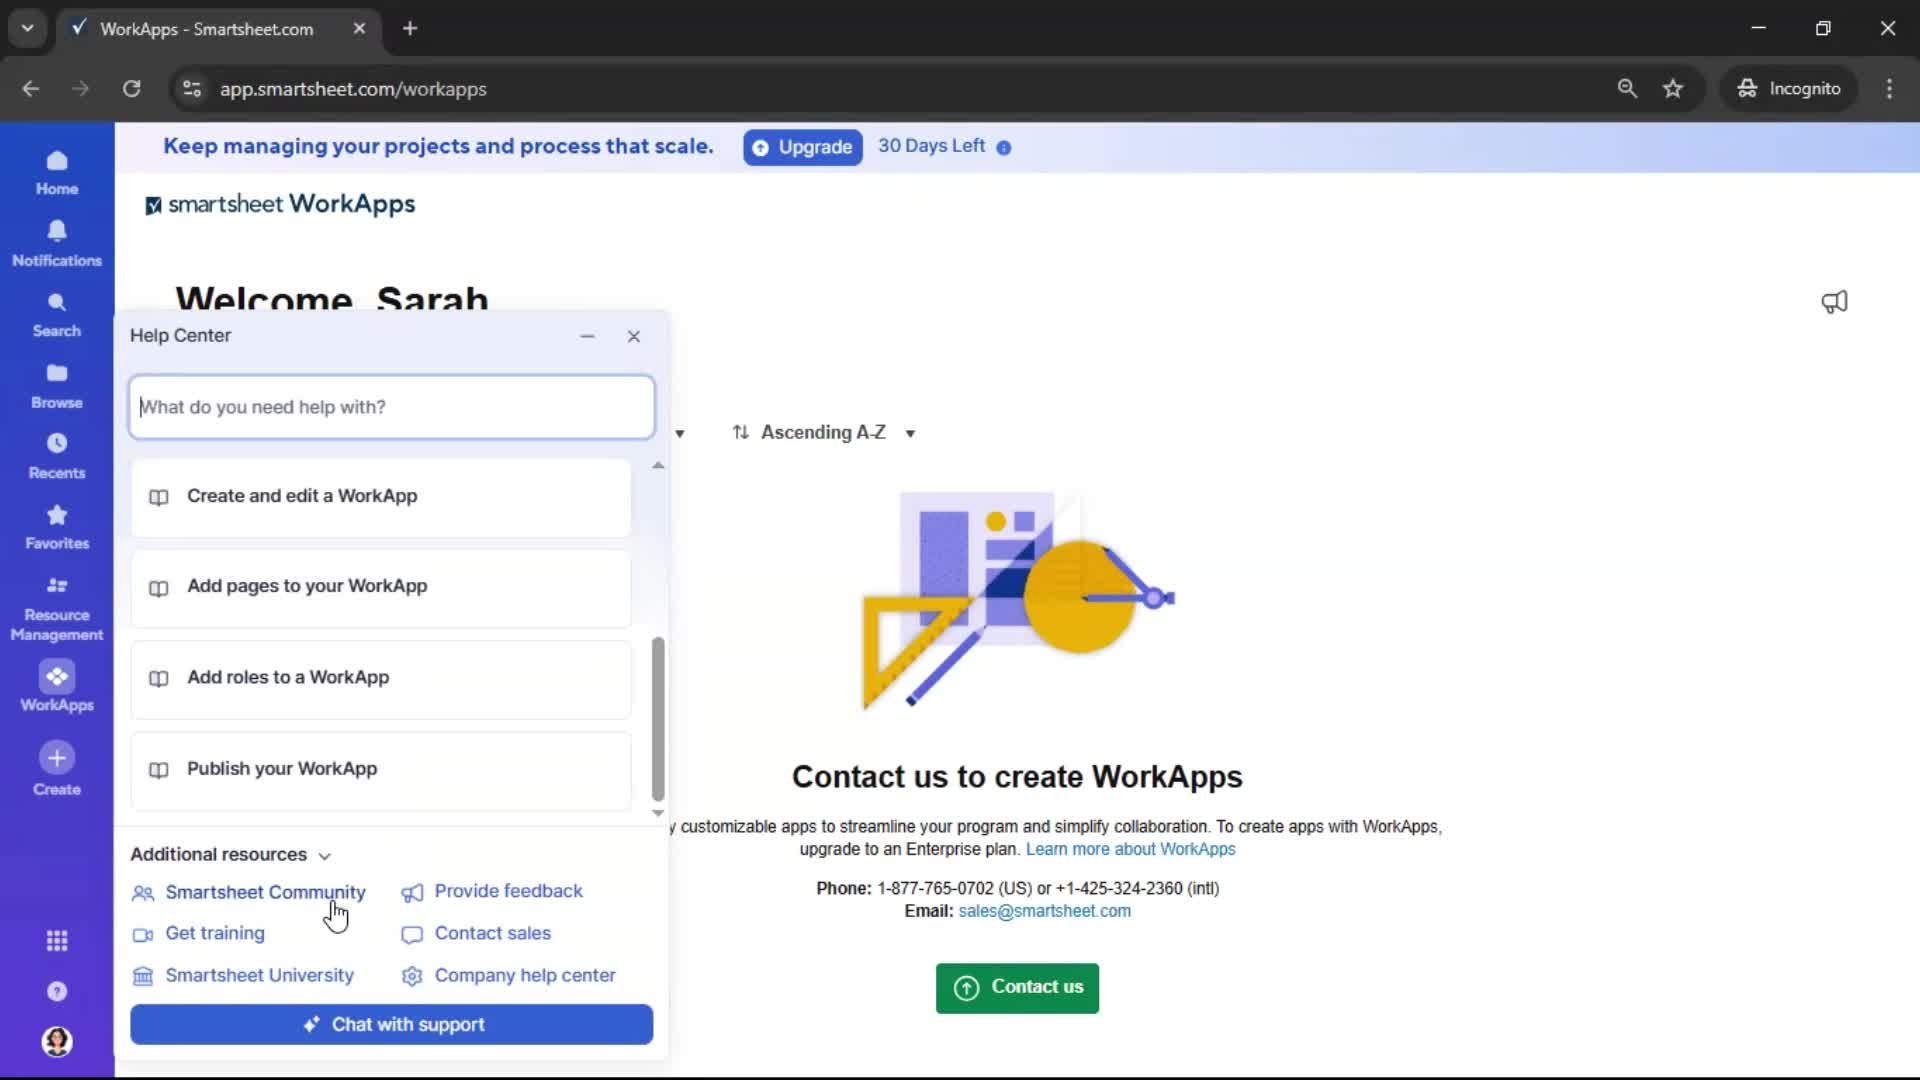The height and width of the screenshot is (1080, 1920).
Task: Open the sales@smartsheet.com email link
Action: click(x=1044, y=910)
